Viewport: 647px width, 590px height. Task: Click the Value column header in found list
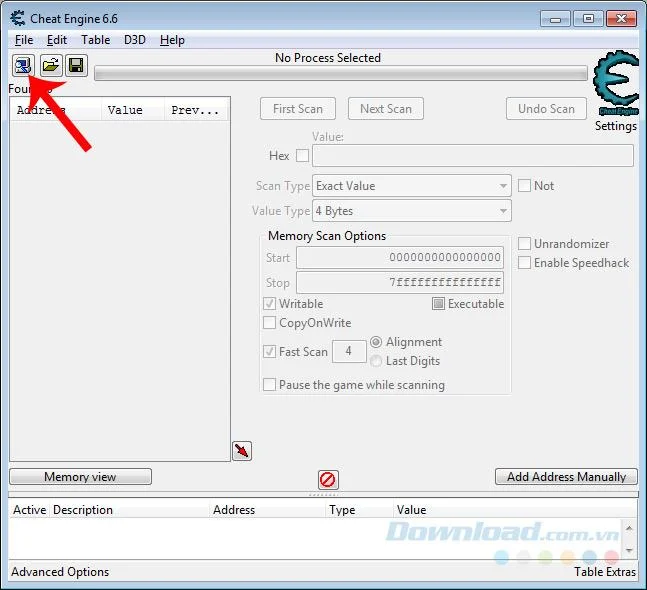point(132,110)
